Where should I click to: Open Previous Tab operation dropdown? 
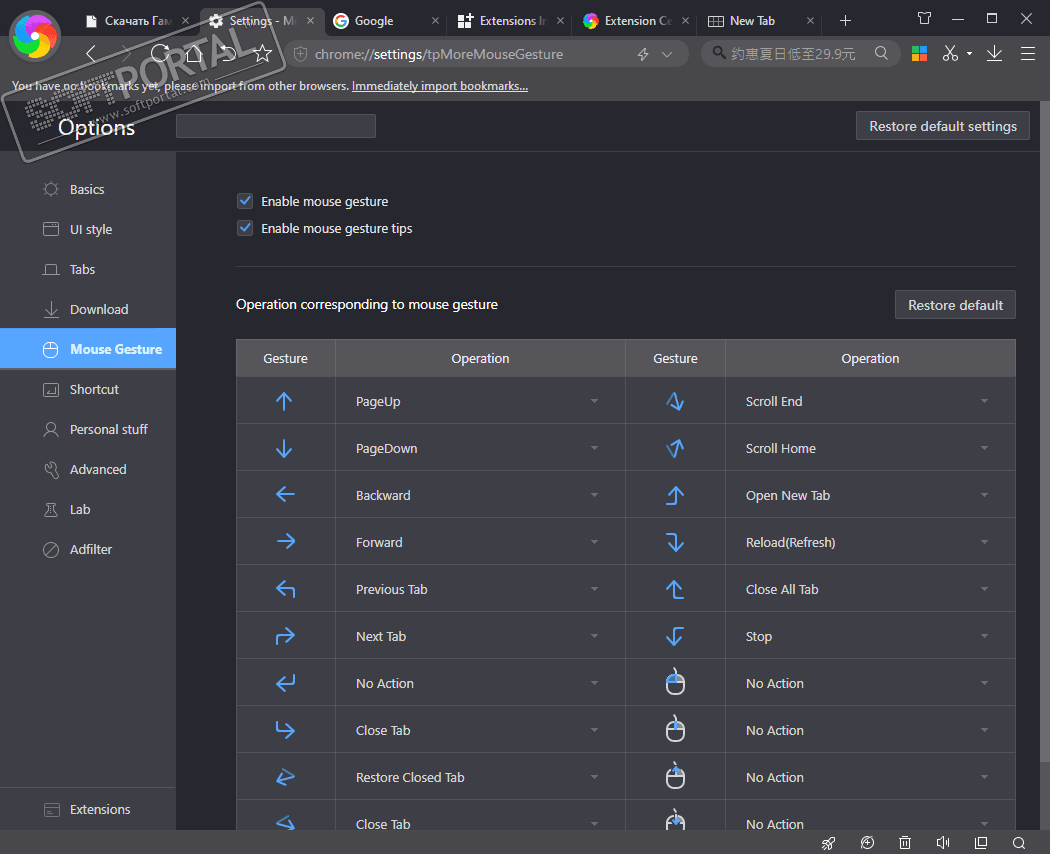click(480, 589)
